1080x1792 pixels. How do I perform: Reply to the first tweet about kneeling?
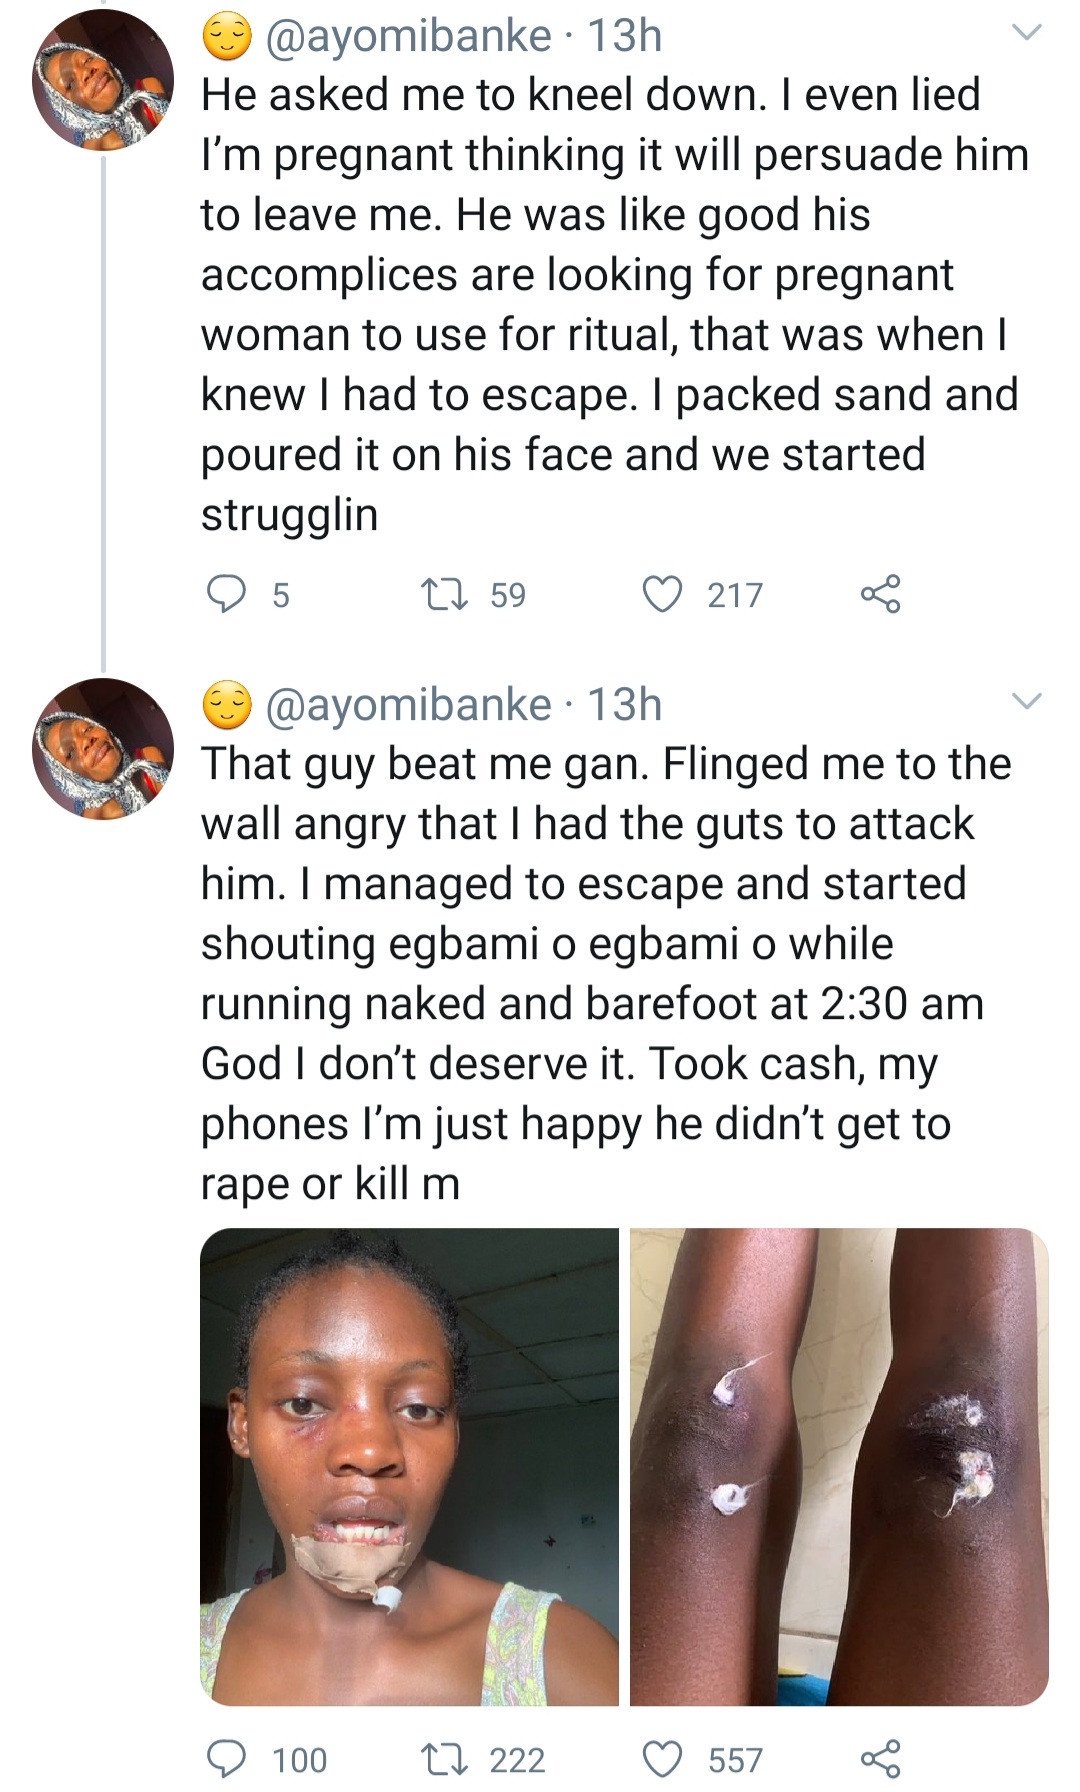click(226, 594)
